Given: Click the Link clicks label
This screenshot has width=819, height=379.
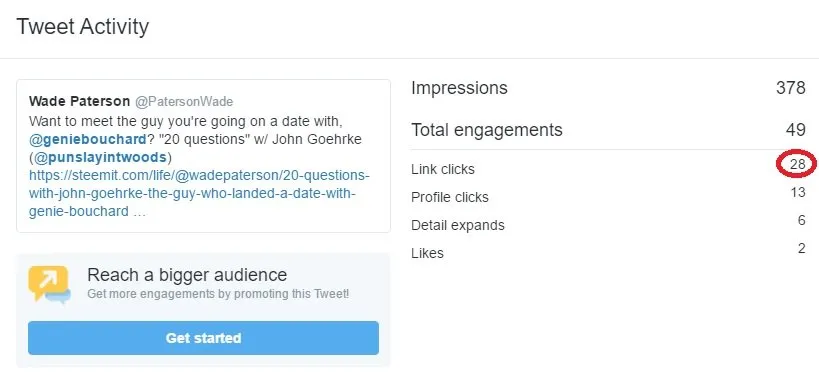Looking at the screenshot, I should pyautogui.click(x=443, y=169).
